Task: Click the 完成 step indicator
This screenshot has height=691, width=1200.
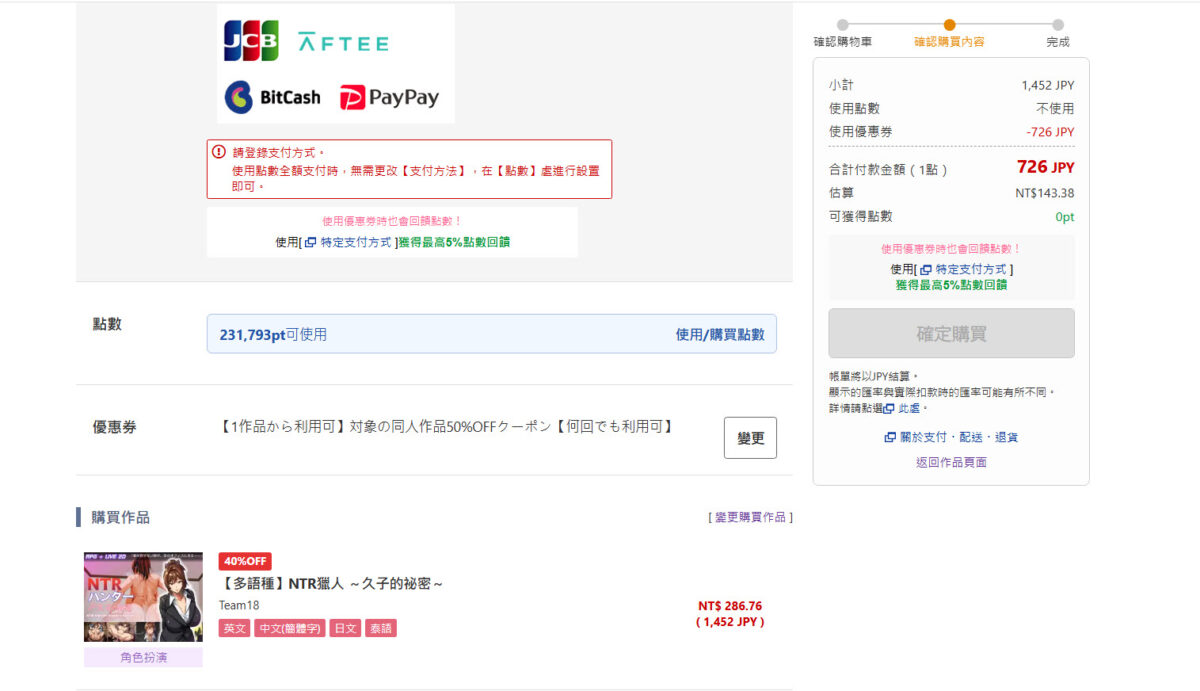Action: click(x=1058, y=34)
